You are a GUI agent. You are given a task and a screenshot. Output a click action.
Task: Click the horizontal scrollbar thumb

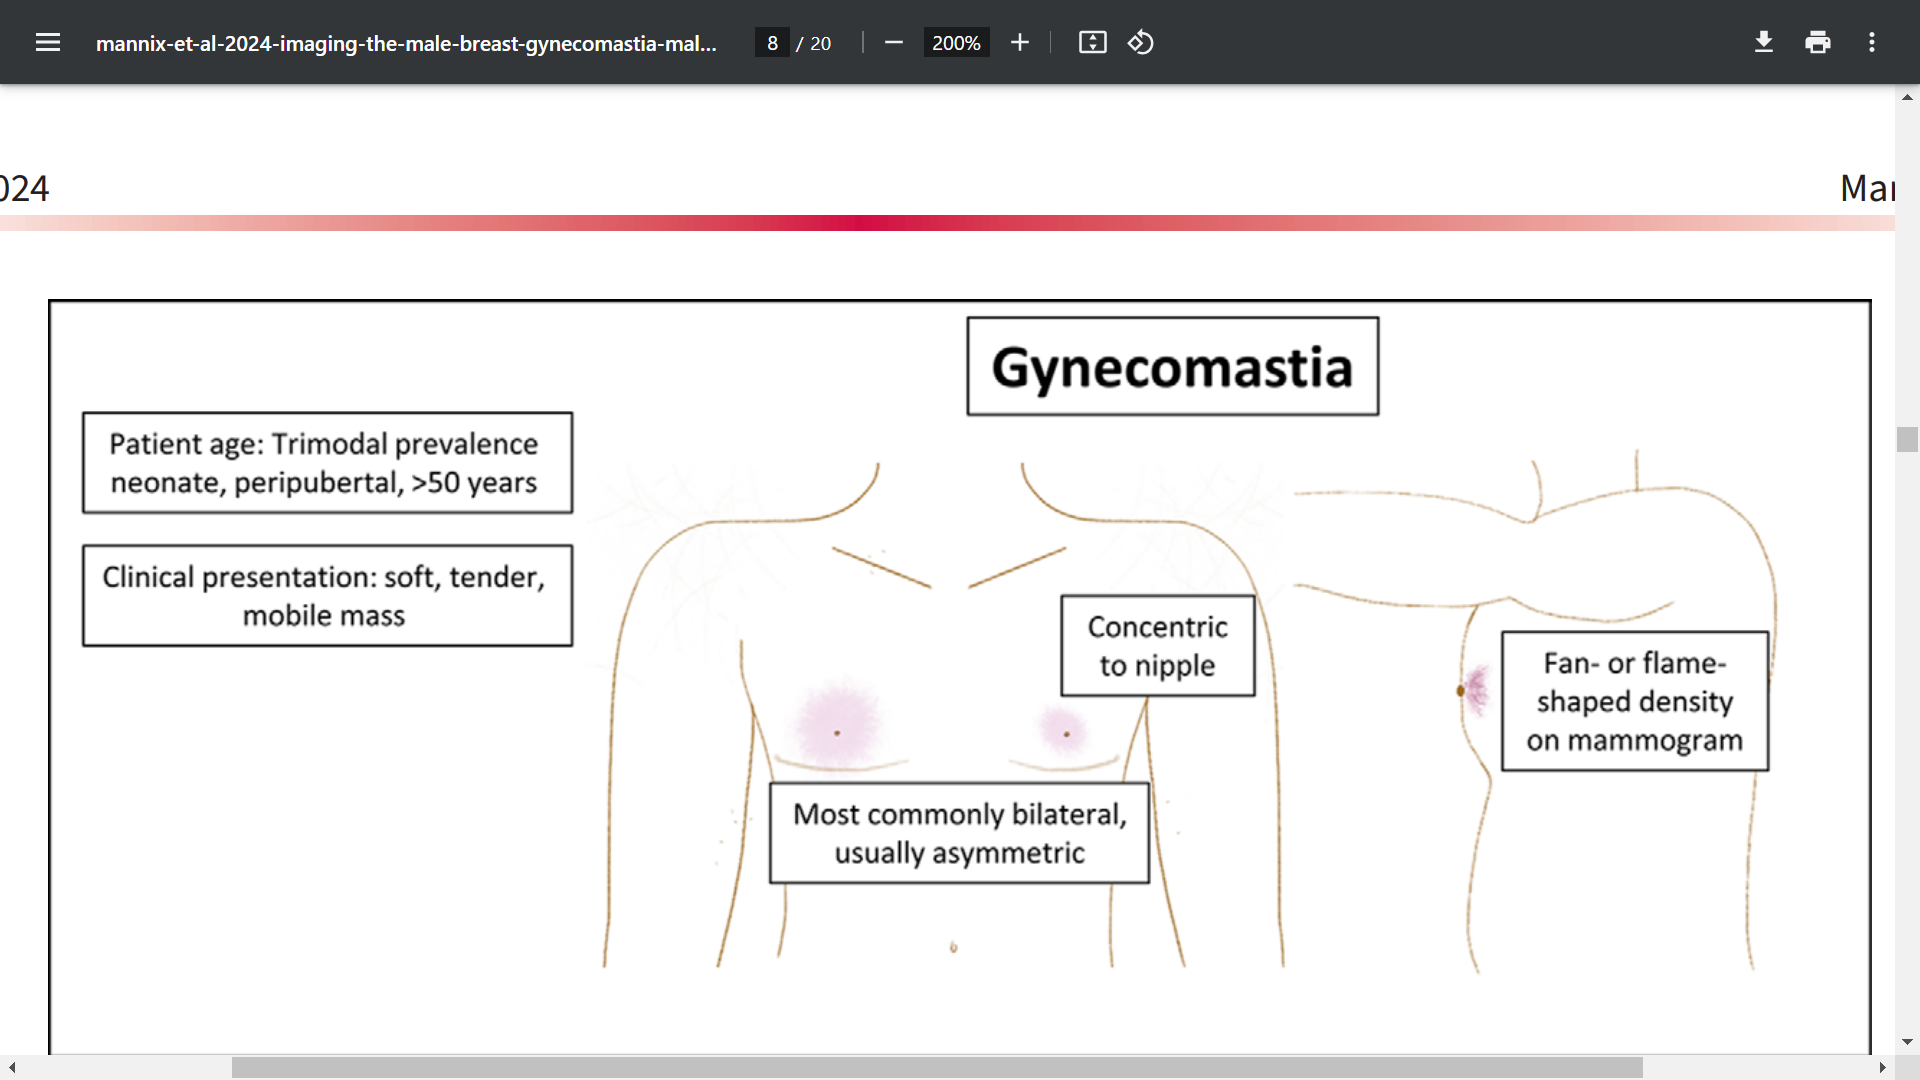coord(937,1067)
